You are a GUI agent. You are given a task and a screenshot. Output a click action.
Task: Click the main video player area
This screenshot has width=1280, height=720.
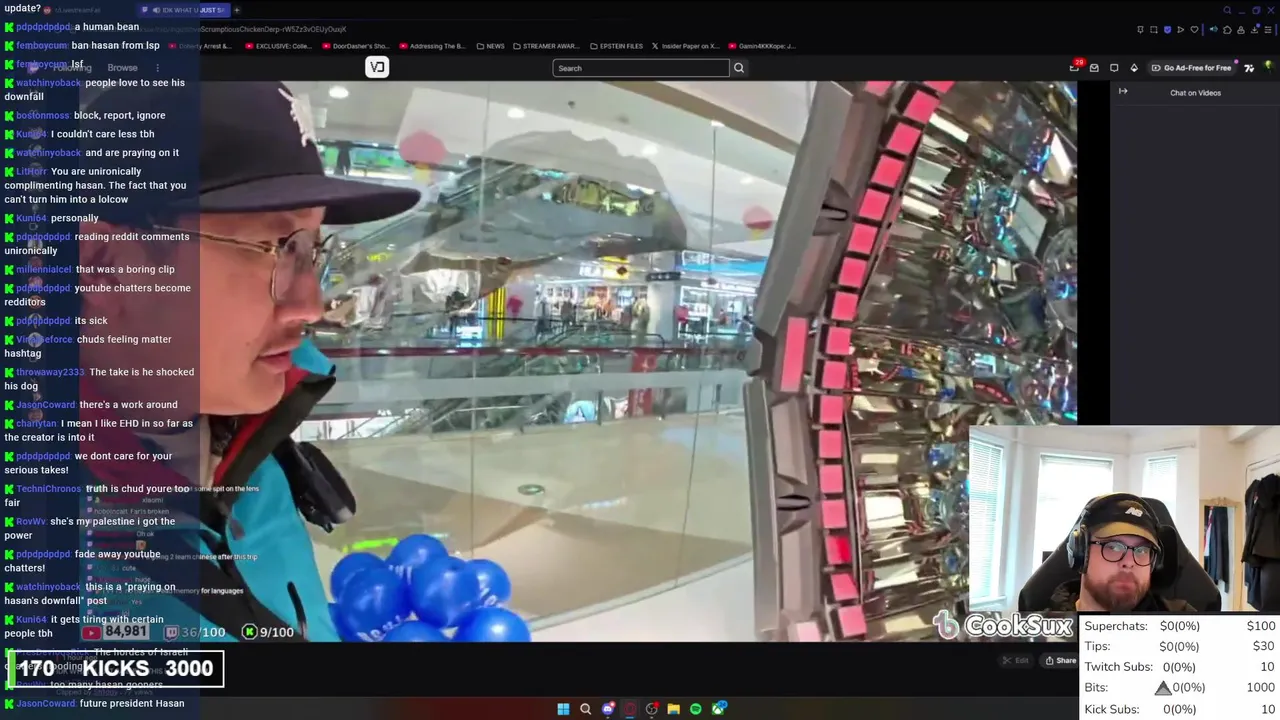pos(638,360)
